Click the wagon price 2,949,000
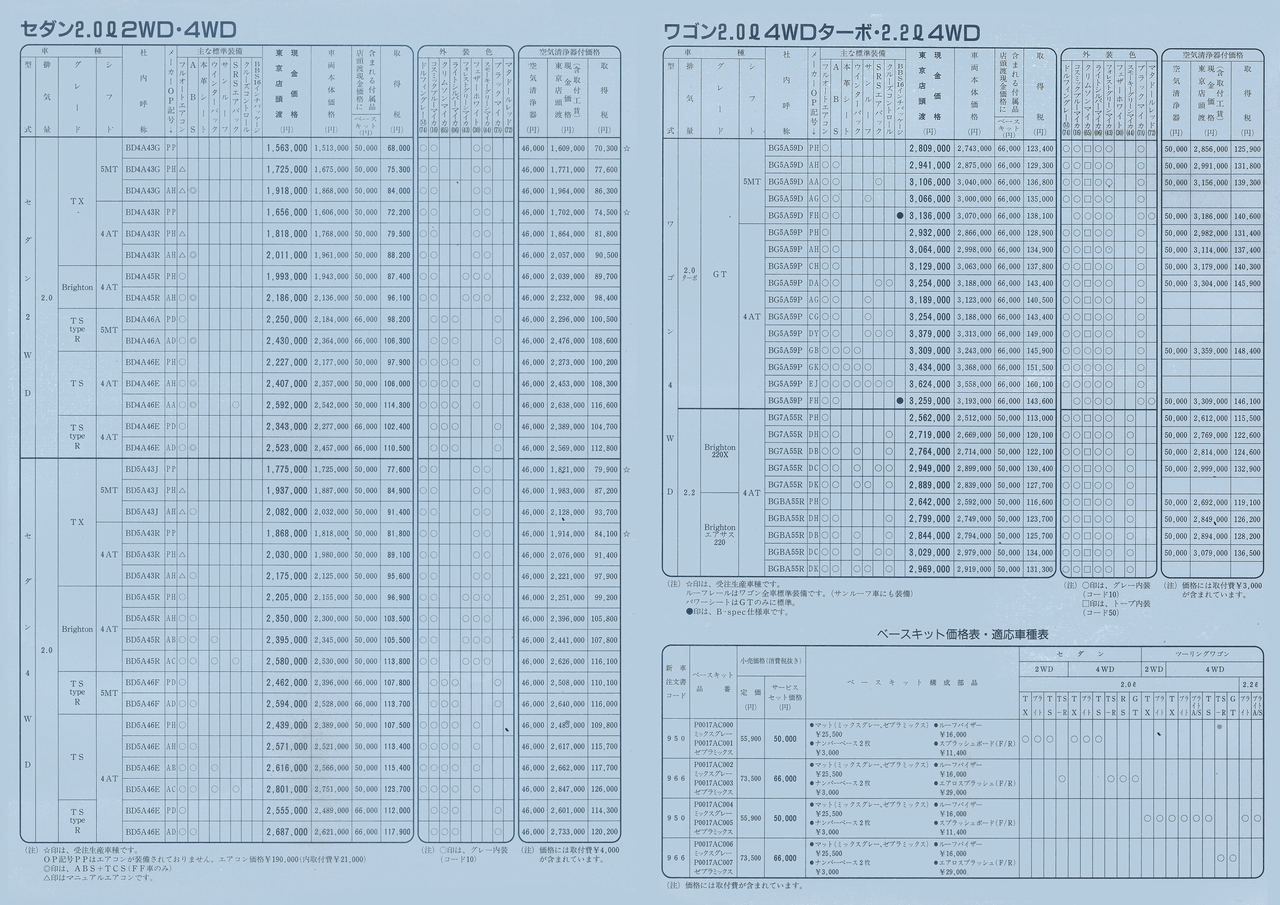Image resolution: width=1280 pixels, height=905 pixels. (x=929, y=468)
